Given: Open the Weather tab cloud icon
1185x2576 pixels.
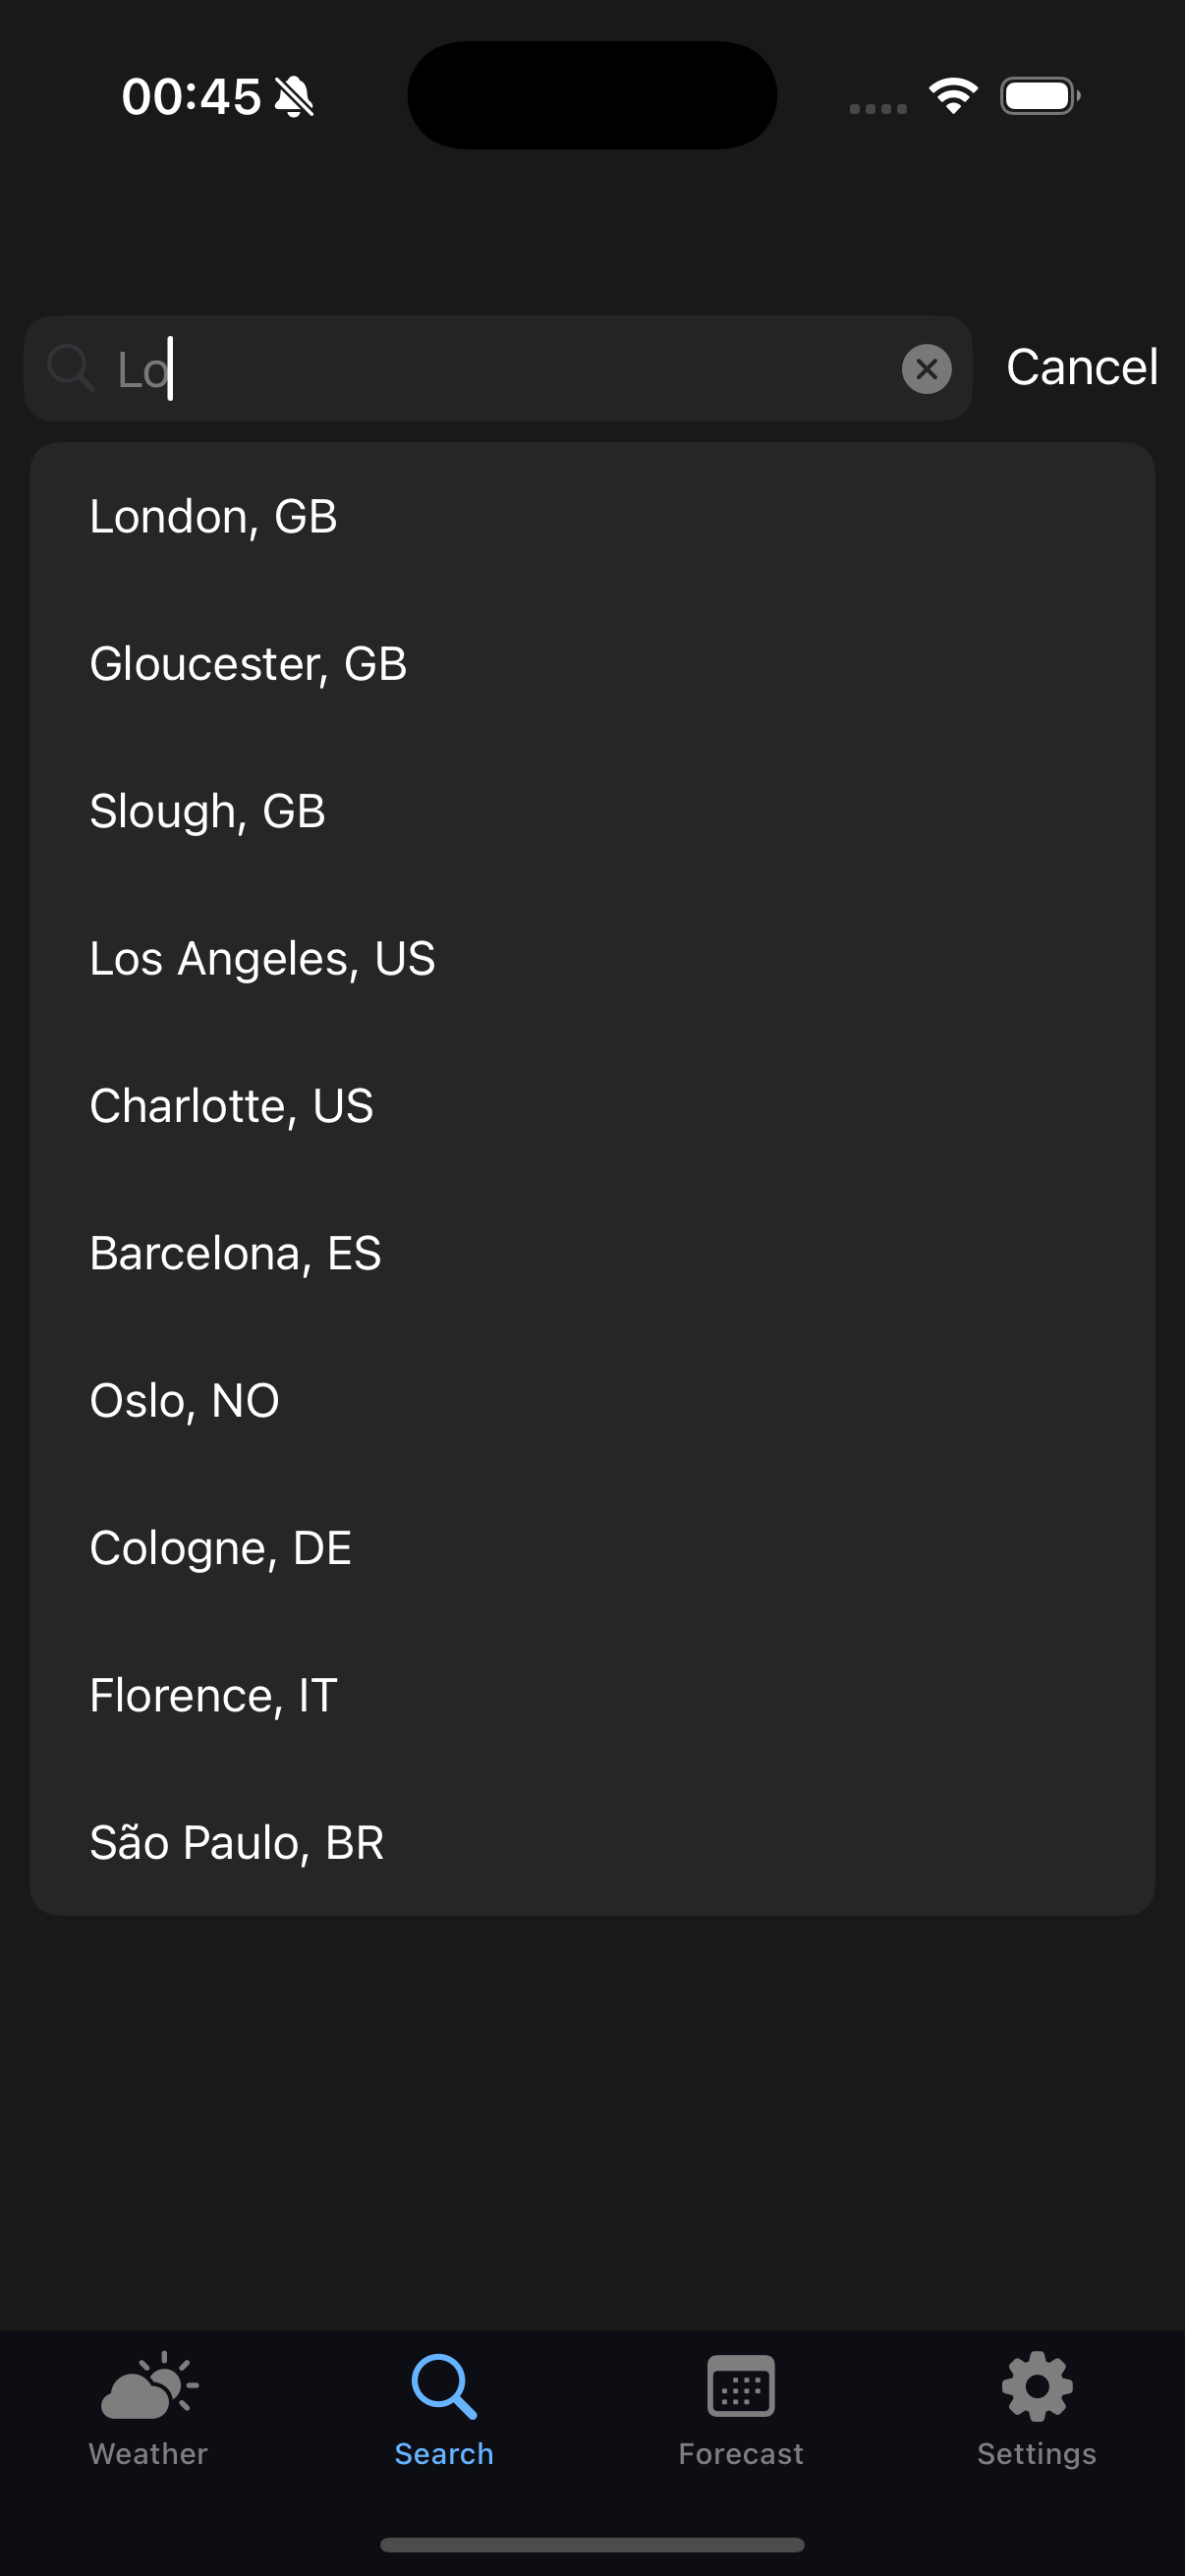Looking at the screenshot, I should [148, 2386].
